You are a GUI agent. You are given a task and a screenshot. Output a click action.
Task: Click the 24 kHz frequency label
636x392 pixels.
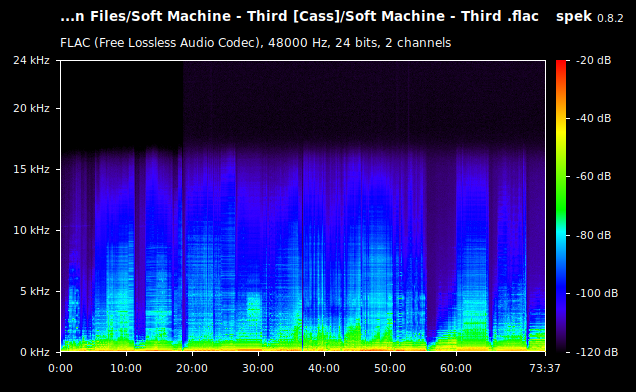click(31, 60)
